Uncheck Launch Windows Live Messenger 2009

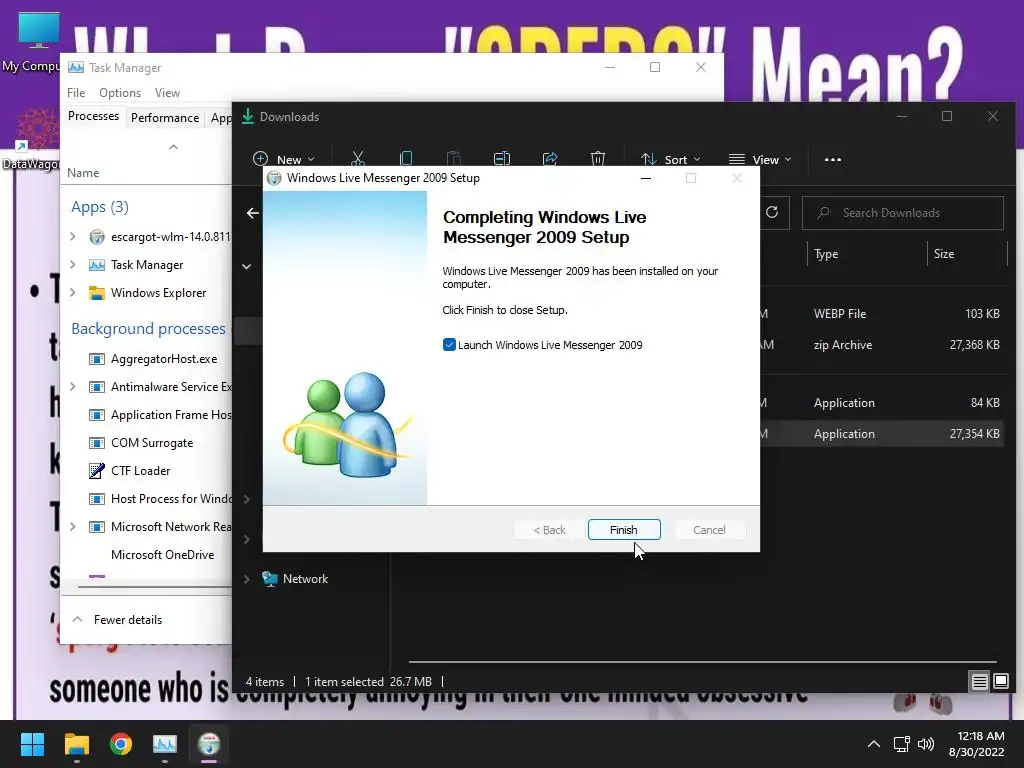click(449, 345)
